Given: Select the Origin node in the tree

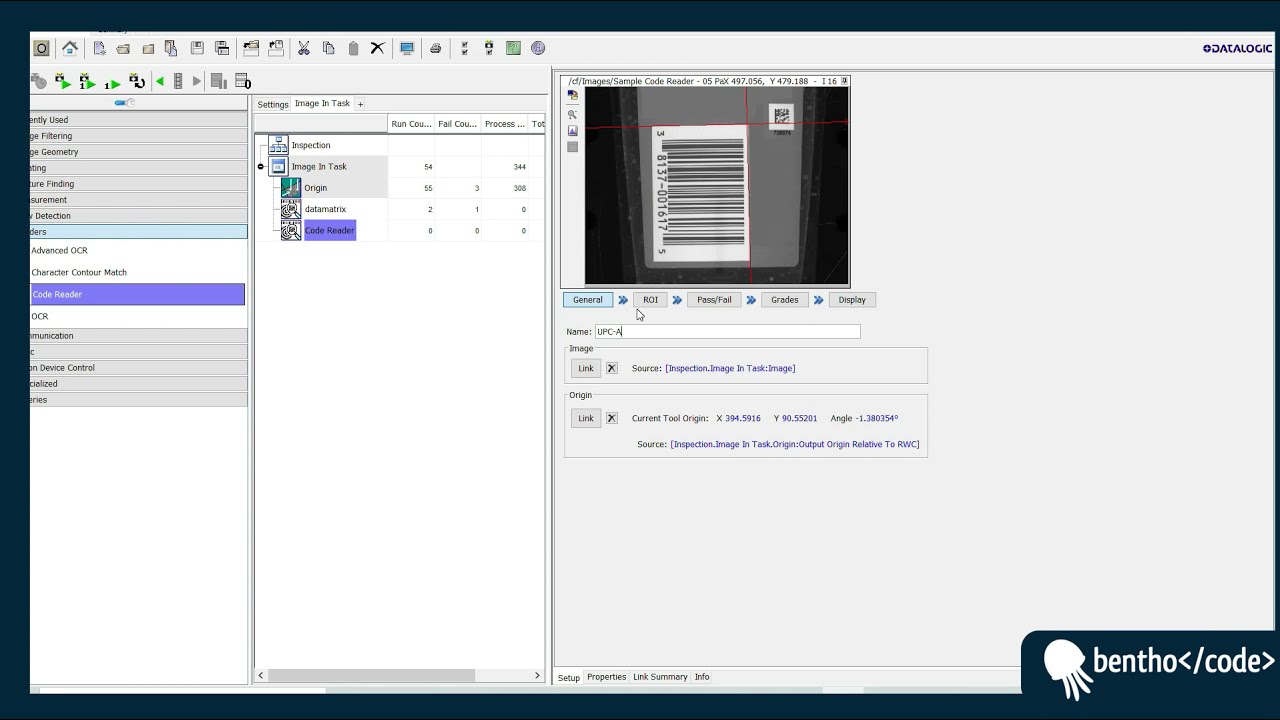Looking at the screenshot, I should [316, 188].
